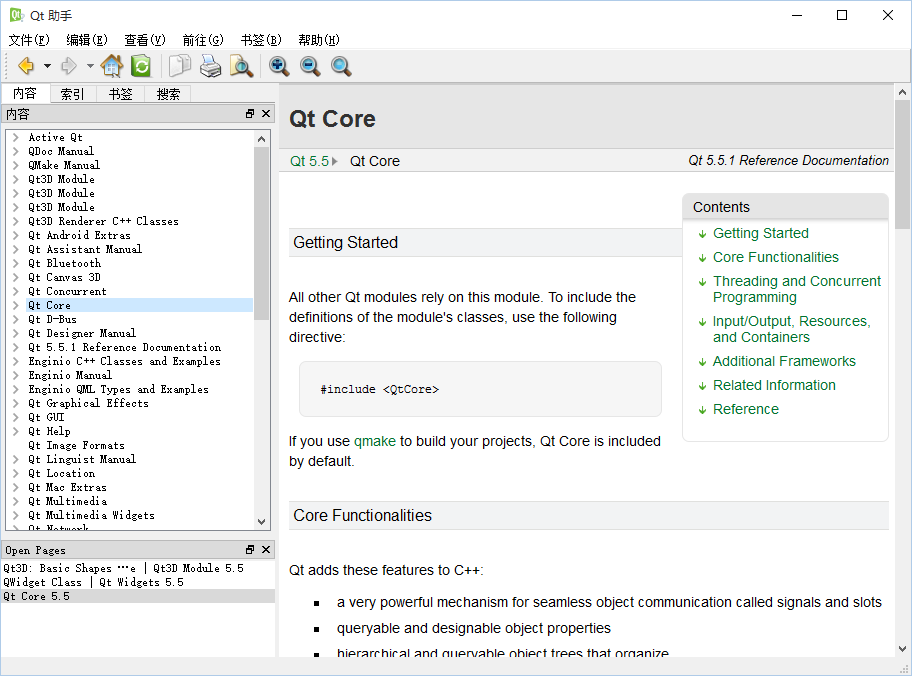Click the grey Forward arrow
912x676 pixels.
point(69,66)
